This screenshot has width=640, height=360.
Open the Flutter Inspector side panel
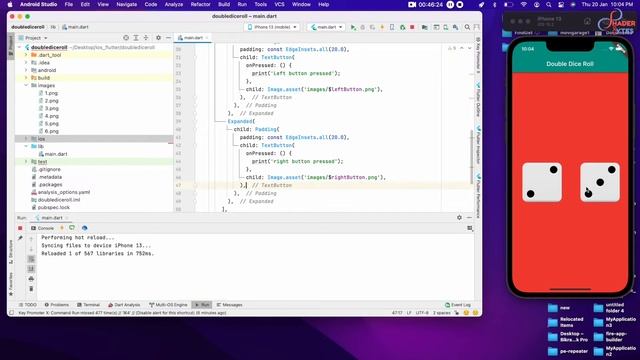coord(478,145)
